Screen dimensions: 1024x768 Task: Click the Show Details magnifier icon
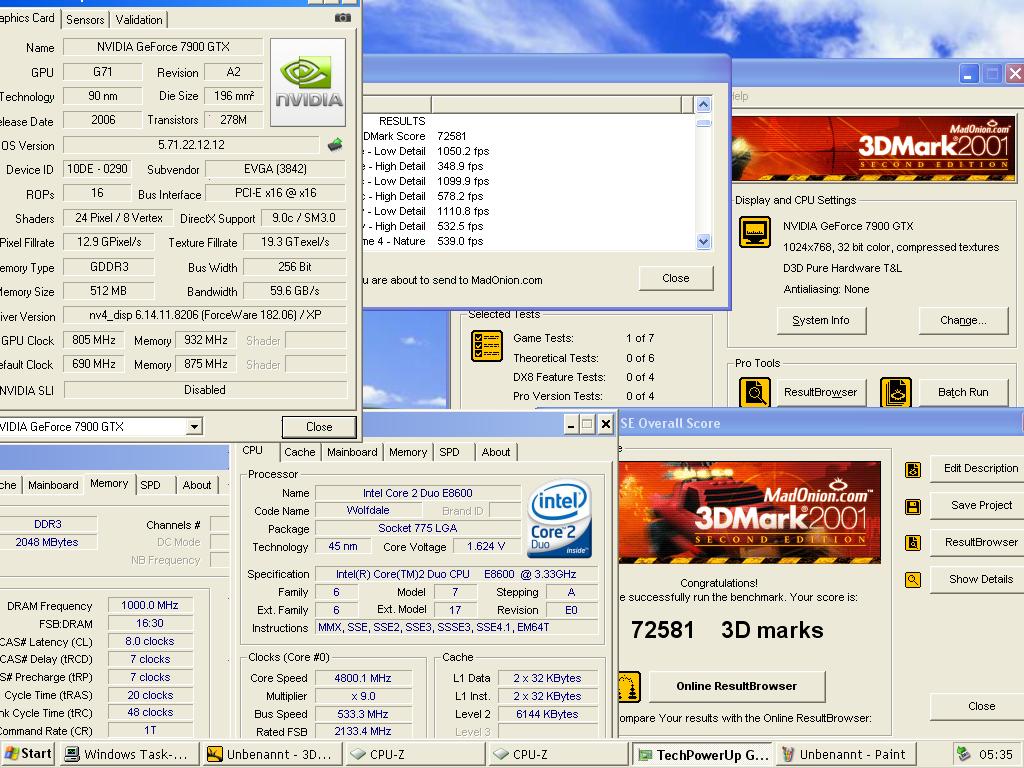coord(913,579)
